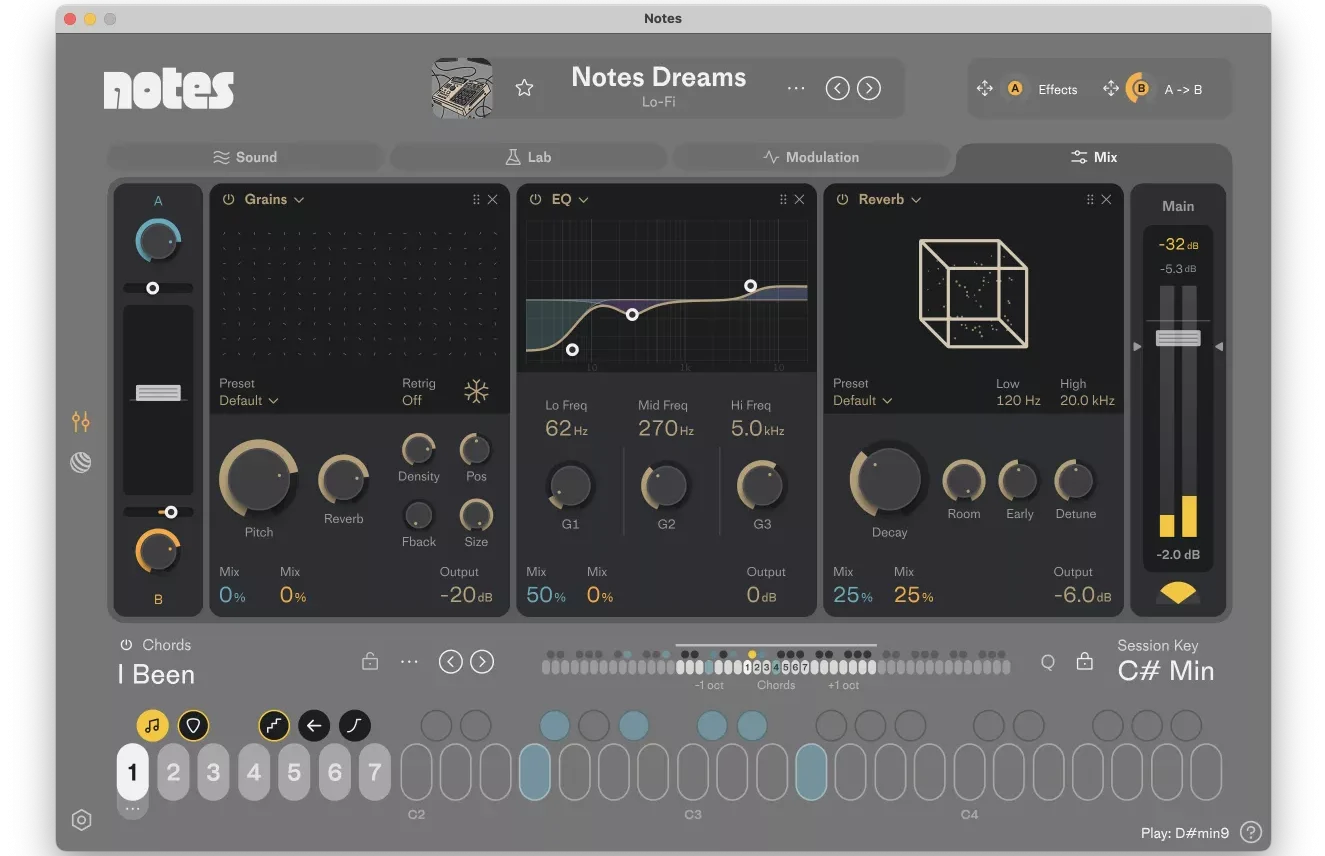
Task: Activate the arpeggio stairs icon
Action: (x=274, y=725)
